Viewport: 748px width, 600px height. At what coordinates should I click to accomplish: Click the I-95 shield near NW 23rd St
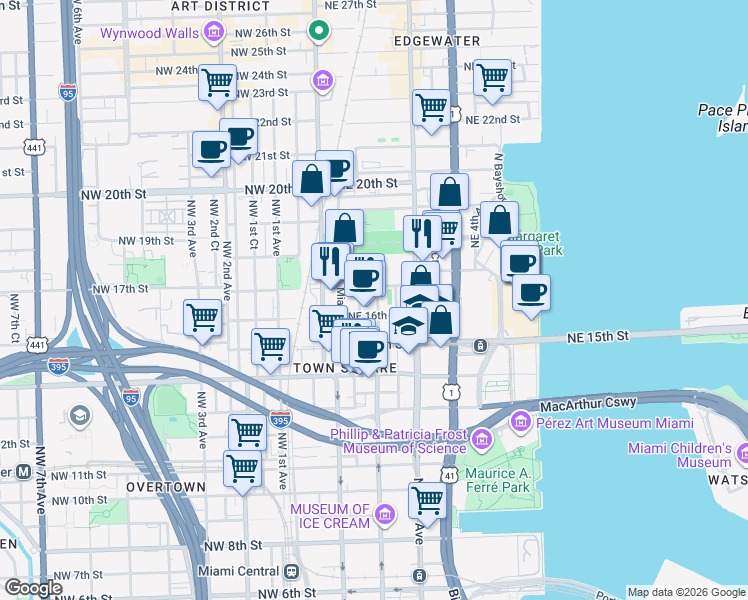(x=68, y=92)
